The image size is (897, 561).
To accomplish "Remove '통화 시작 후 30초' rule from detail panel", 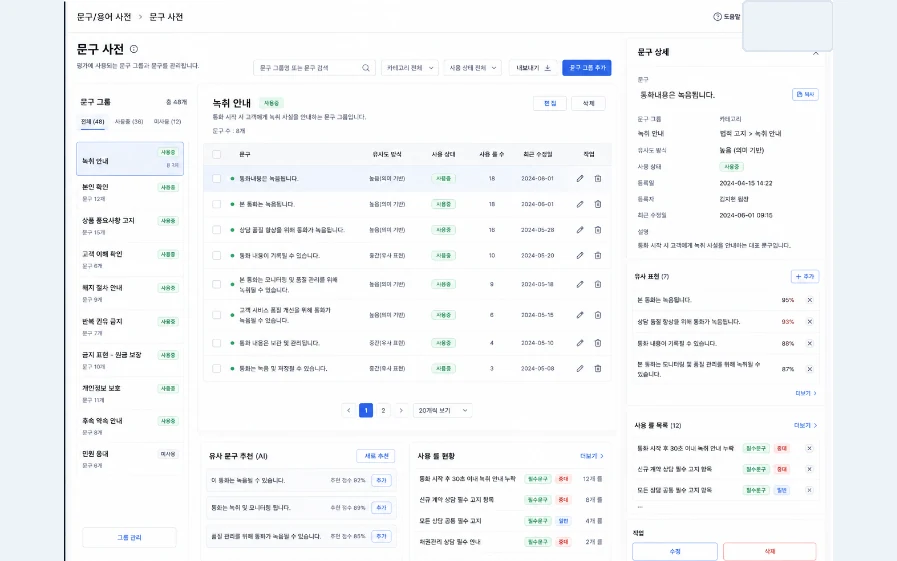I will 809,449.
